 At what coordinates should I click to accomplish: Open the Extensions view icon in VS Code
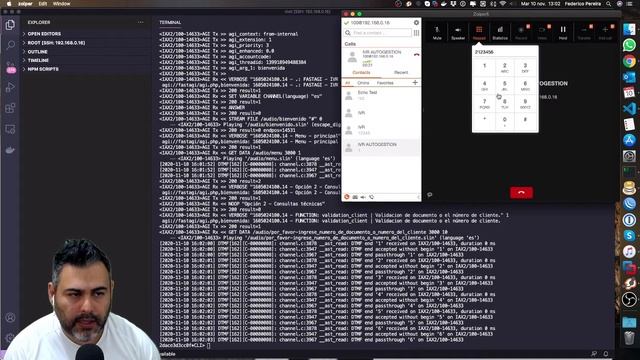point(10,108)
